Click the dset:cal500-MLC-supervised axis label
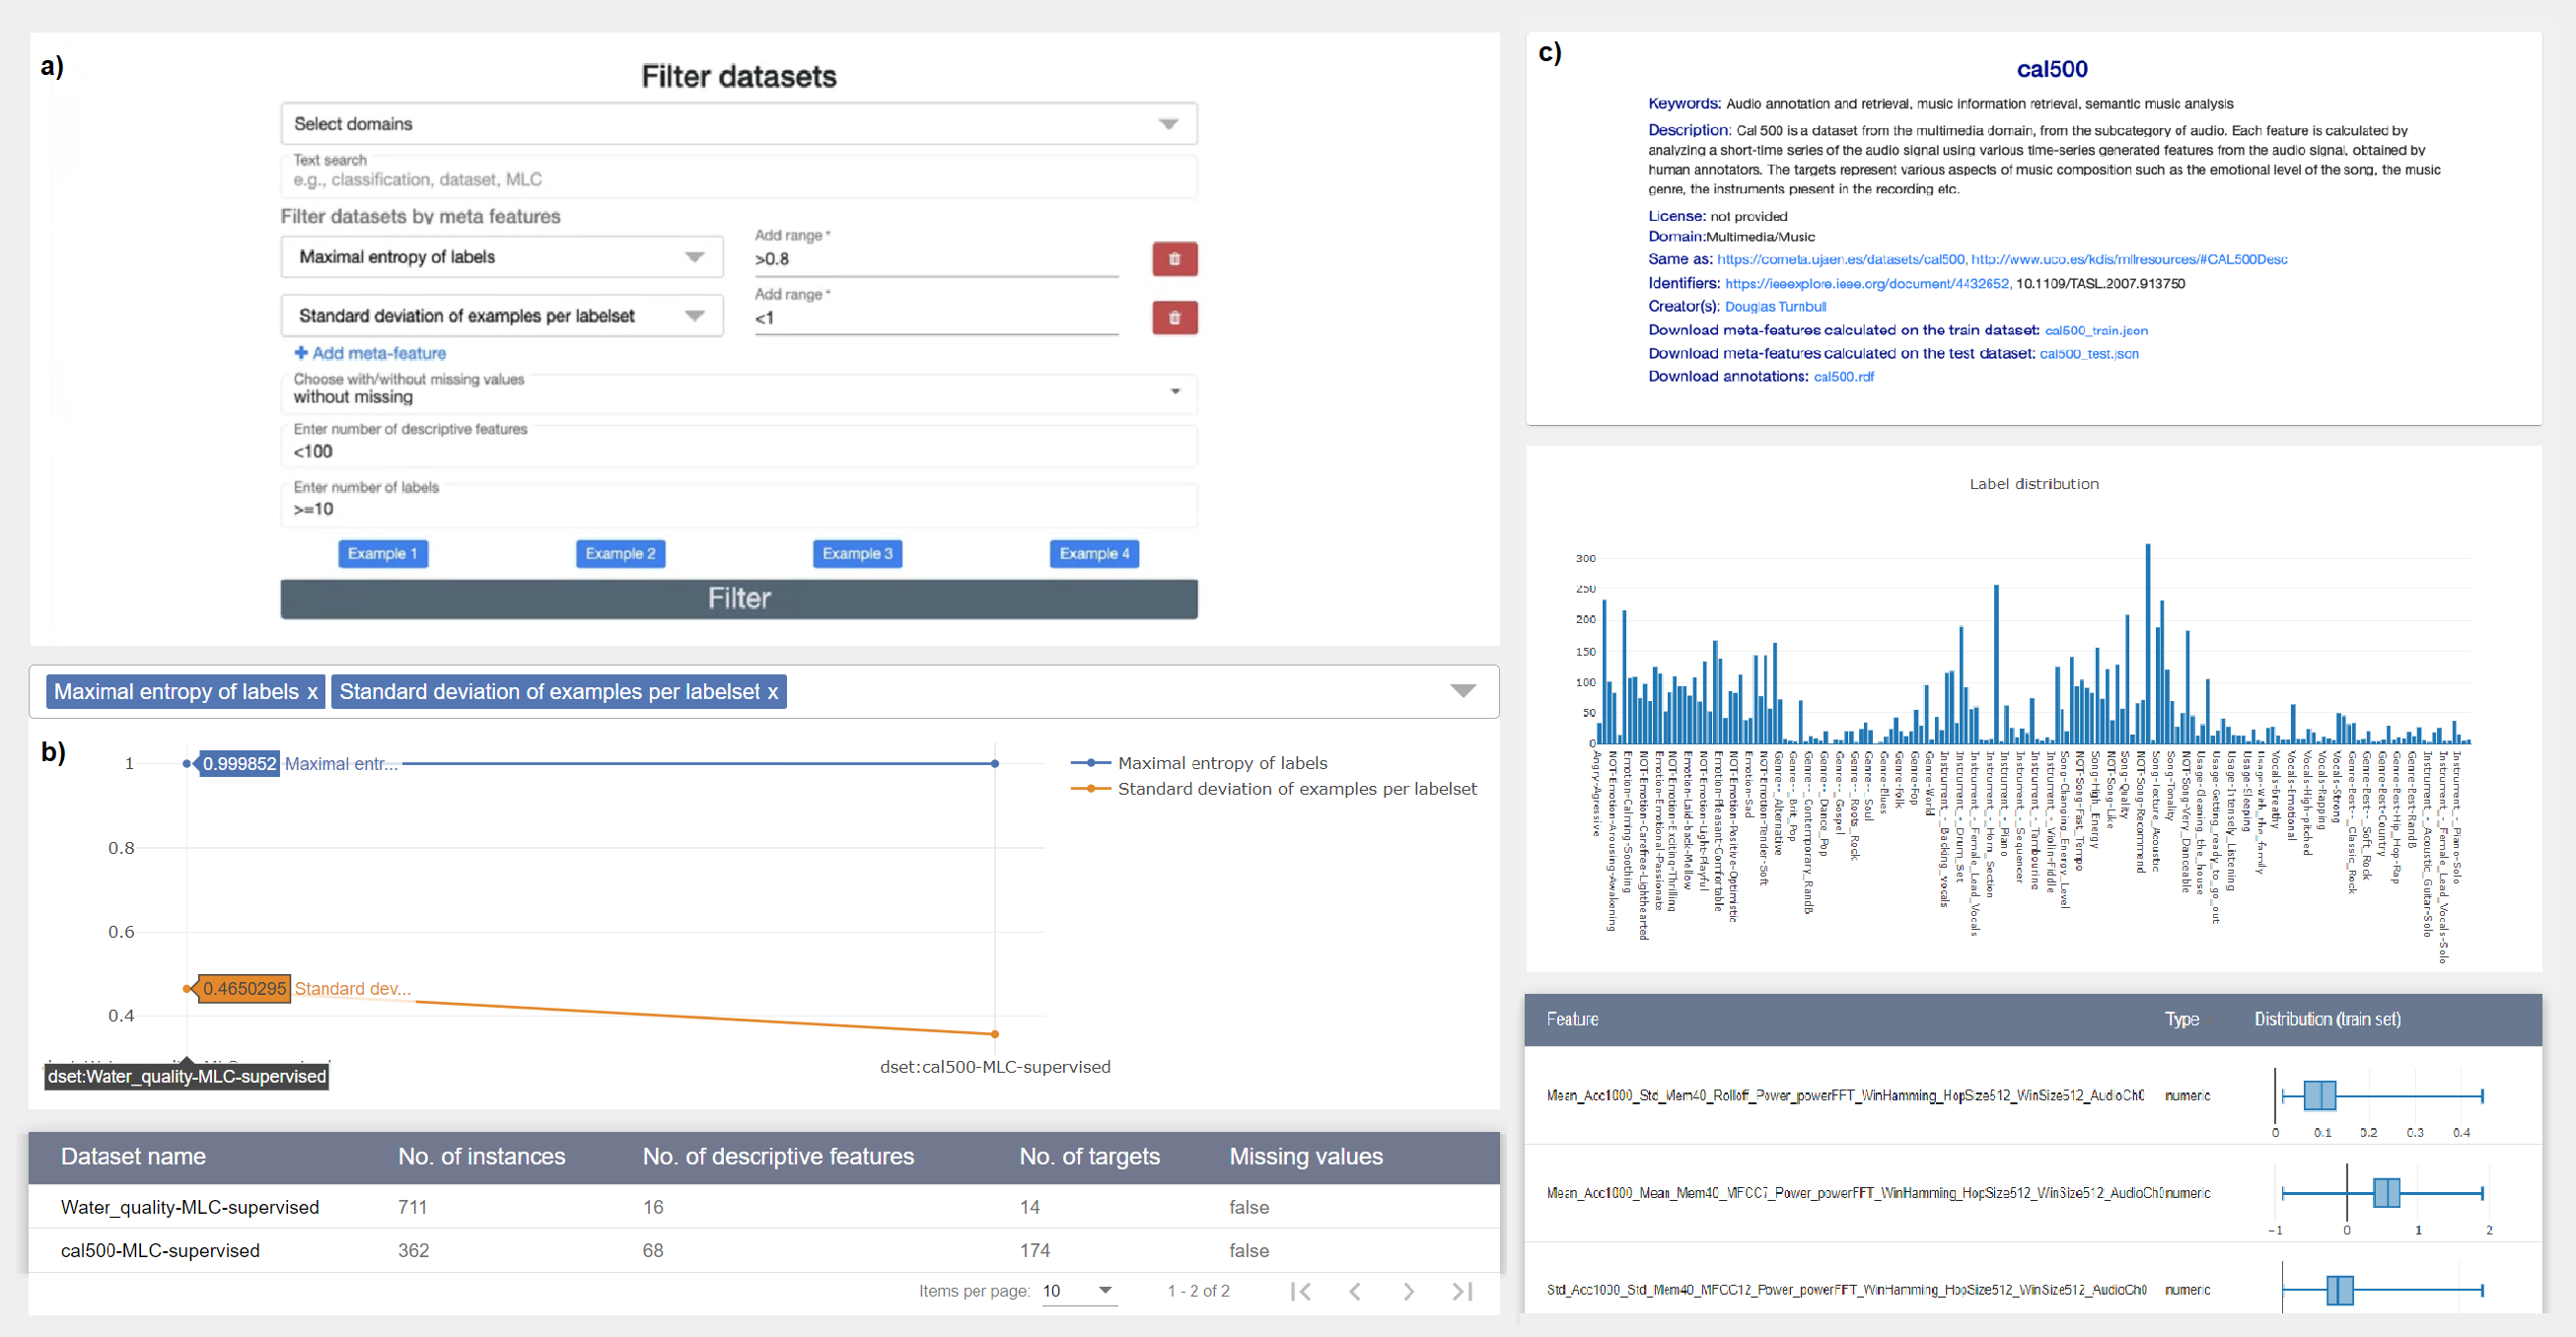This screenshot has height=1337, width=2576. click(995, 1067)
